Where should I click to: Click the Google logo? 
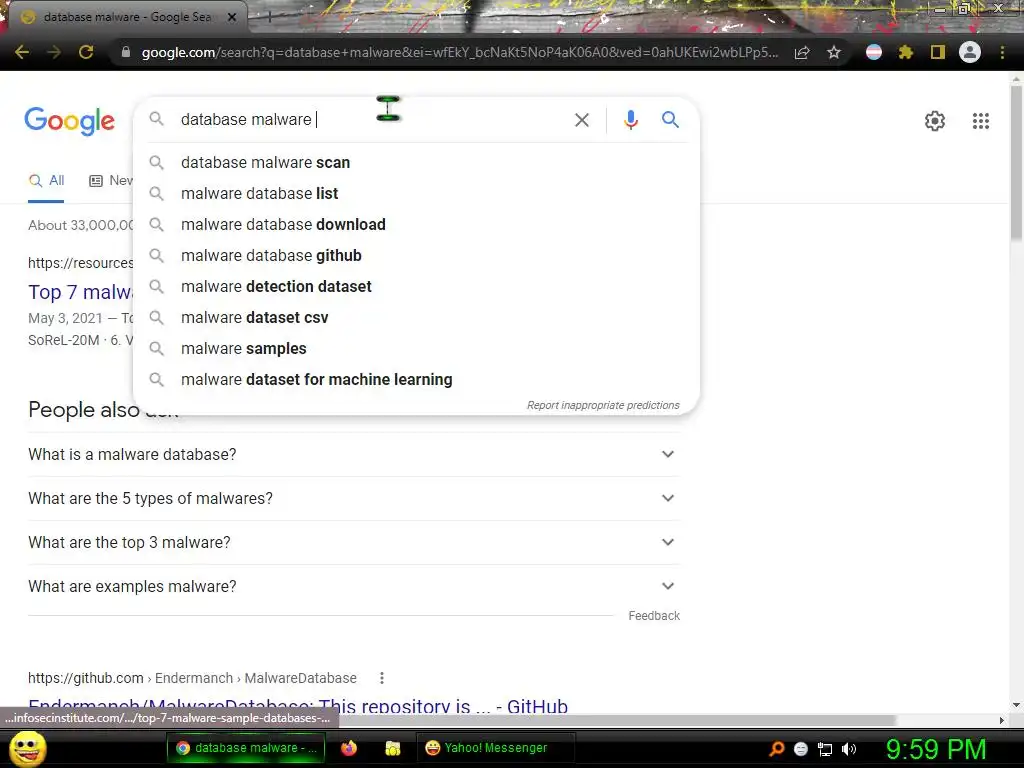pyautogui.click(x=69, y=121)
